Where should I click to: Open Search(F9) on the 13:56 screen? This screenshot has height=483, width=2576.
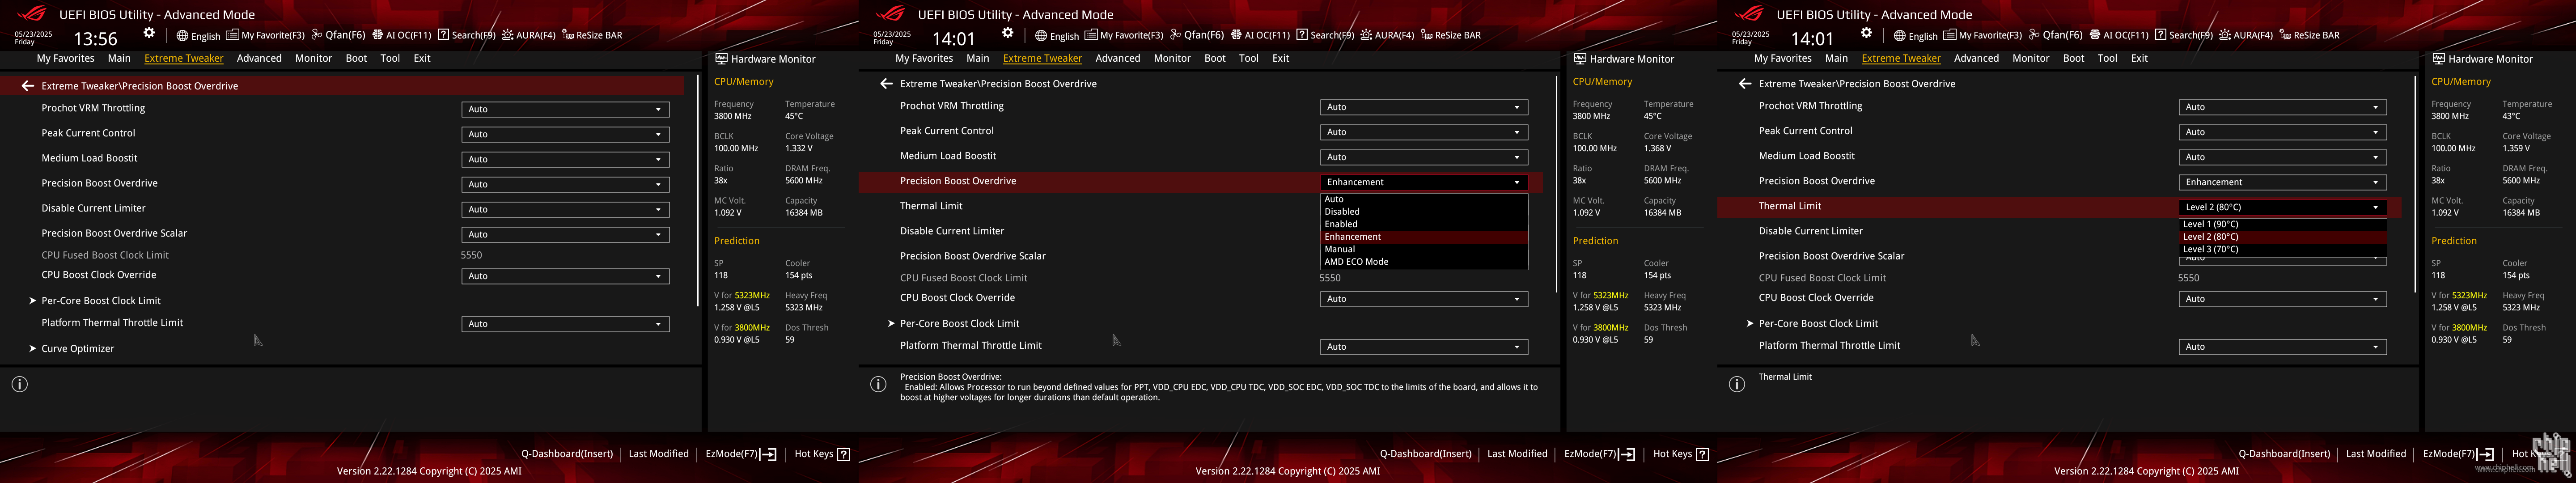pyautogui.click(x=466, y=35)
